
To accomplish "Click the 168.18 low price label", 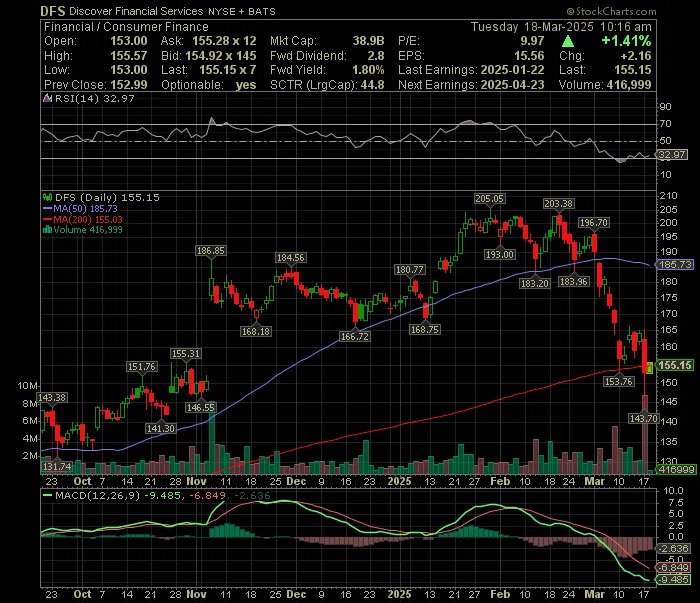I will point(255,331).
